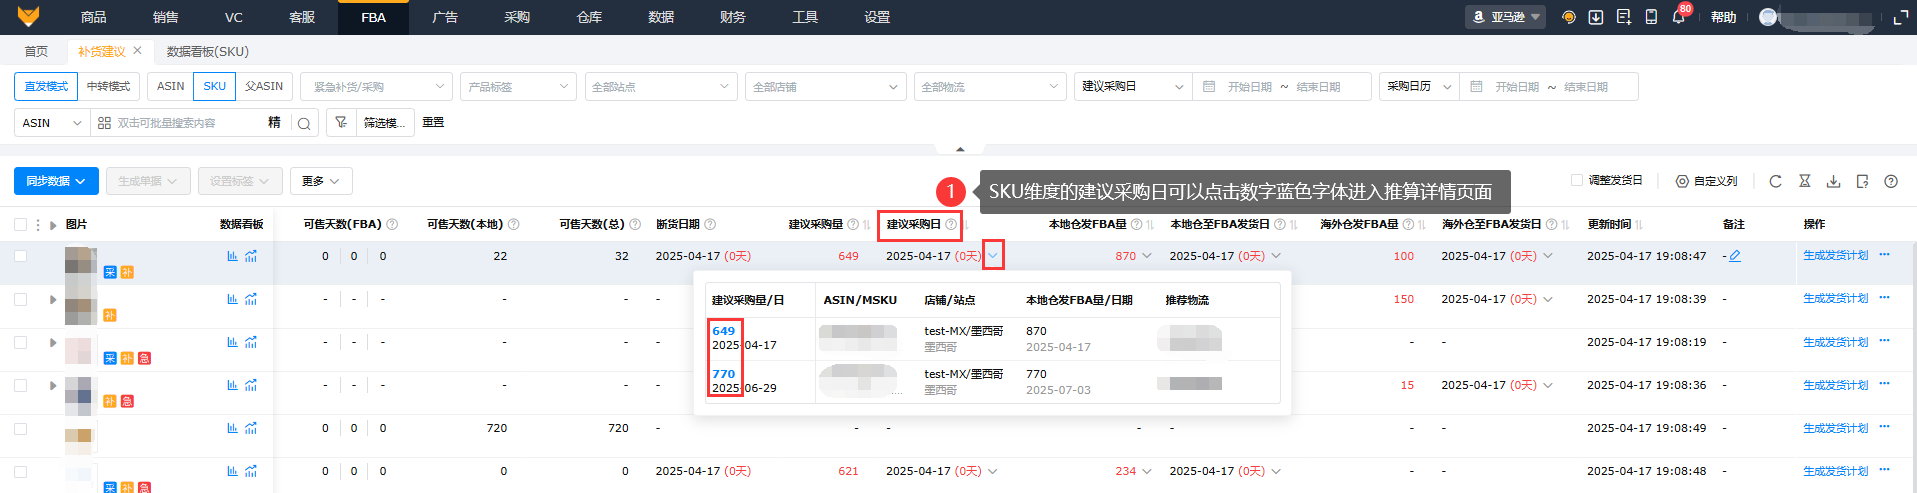Open the 采购日历 dropdown
1917x493 pixels.
[x=1419, y=87]
